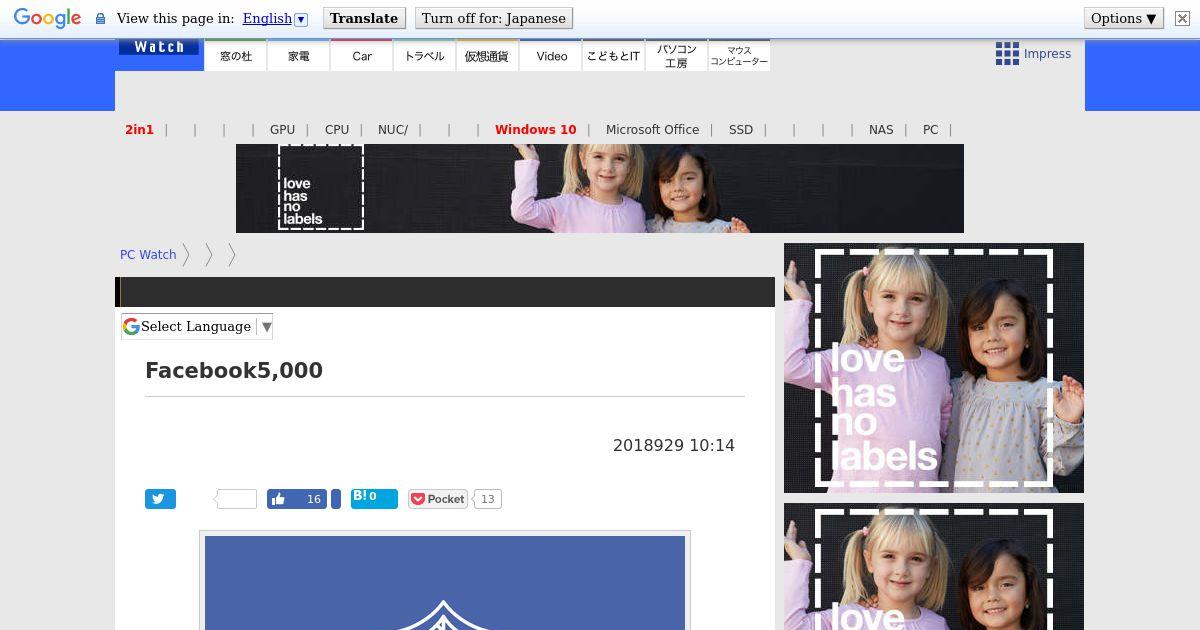Click the article headline Facebook5,000
1200x630 pixels.
(234, 370)
